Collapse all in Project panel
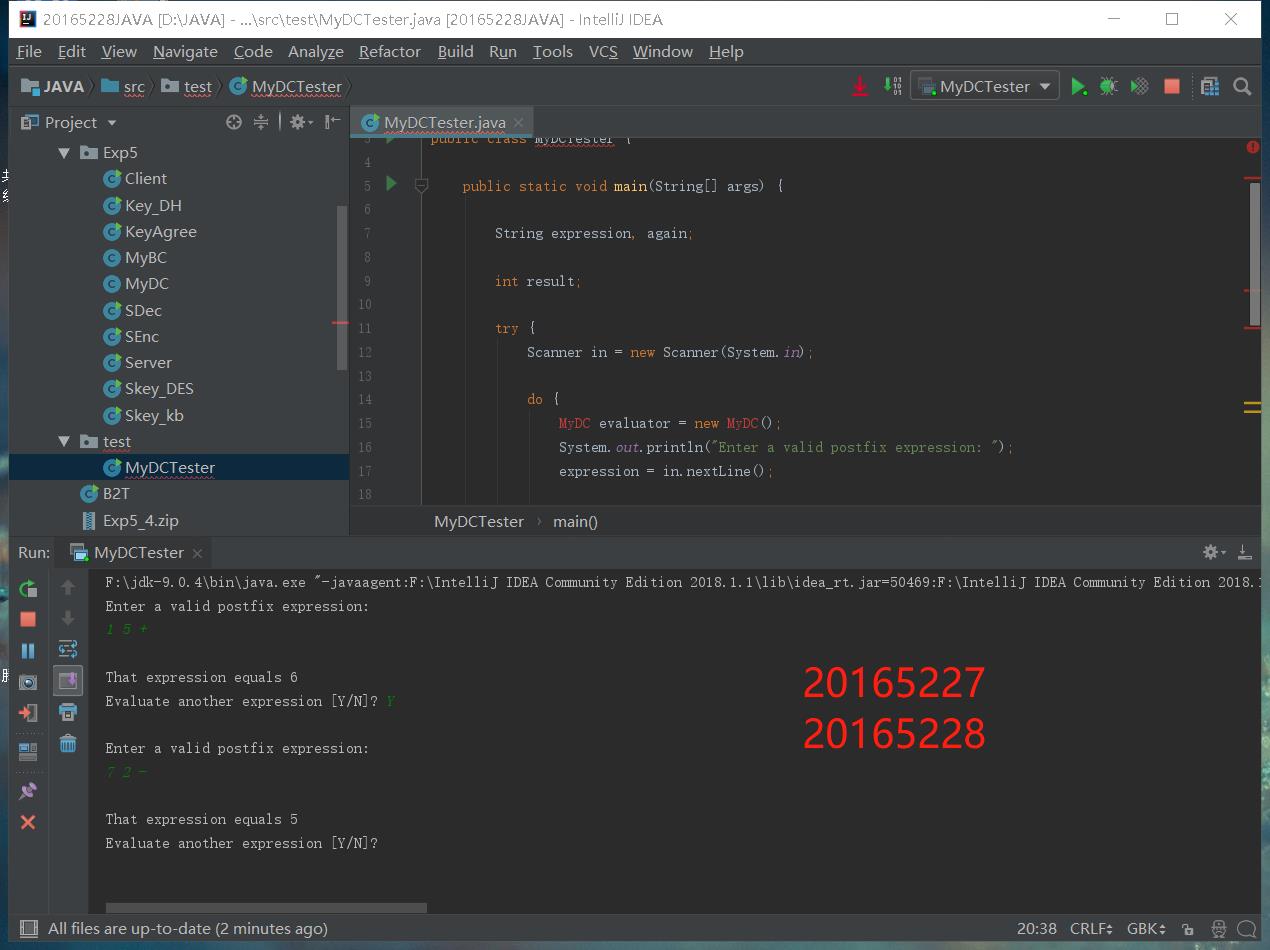Image resolution: width=1270 pixels, height=950 pixels. [x=261, y=122]
